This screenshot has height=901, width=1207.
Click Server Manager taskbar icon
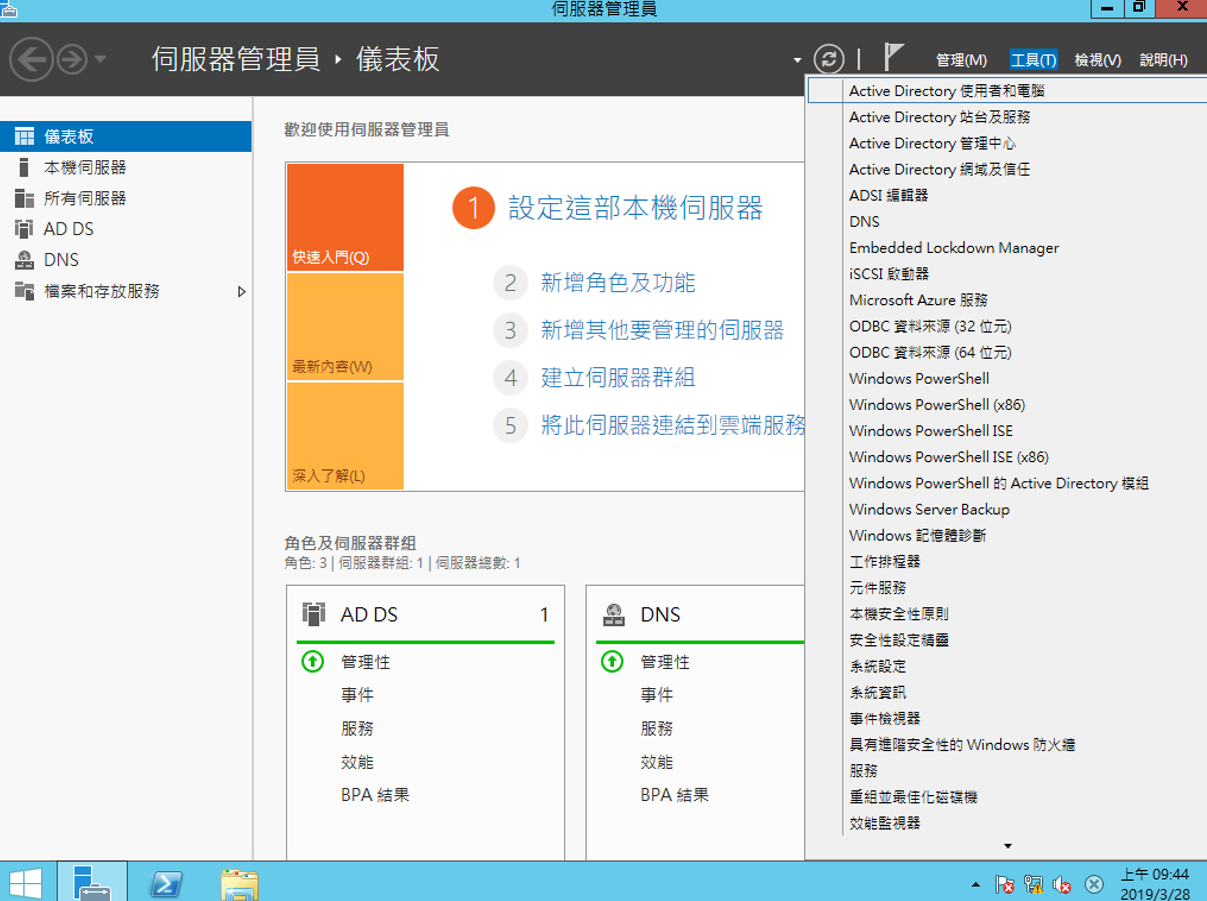93,882
